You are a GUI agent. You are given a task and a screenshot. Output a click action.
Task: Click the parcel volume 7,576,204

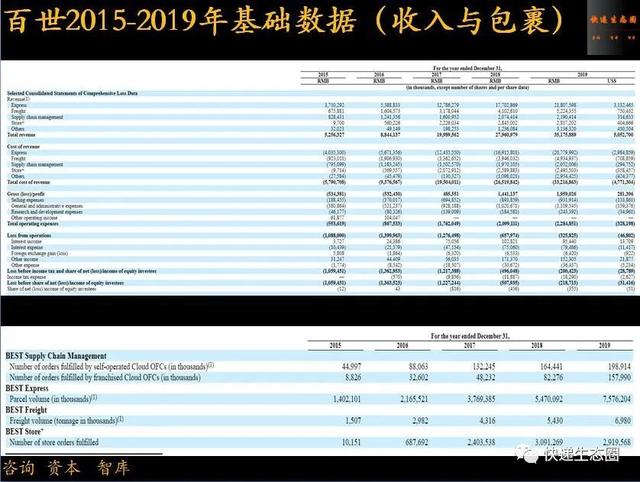point(617,399)
